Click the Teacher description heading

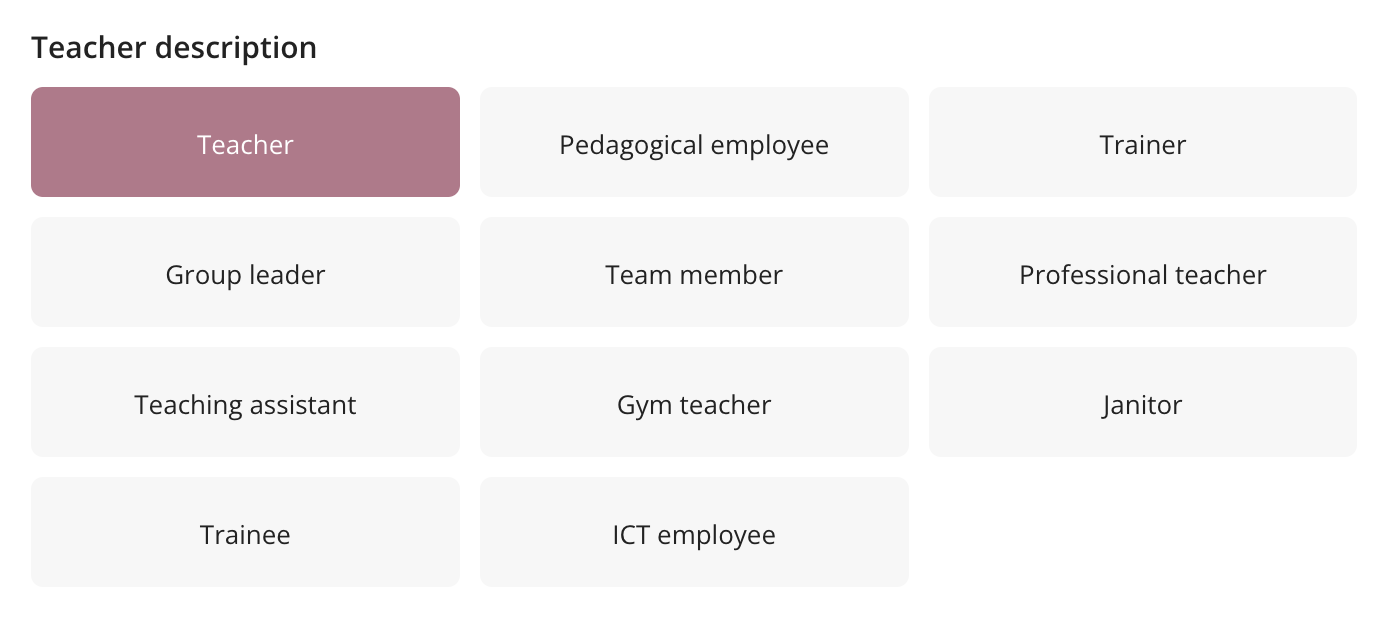pos(174,47)
